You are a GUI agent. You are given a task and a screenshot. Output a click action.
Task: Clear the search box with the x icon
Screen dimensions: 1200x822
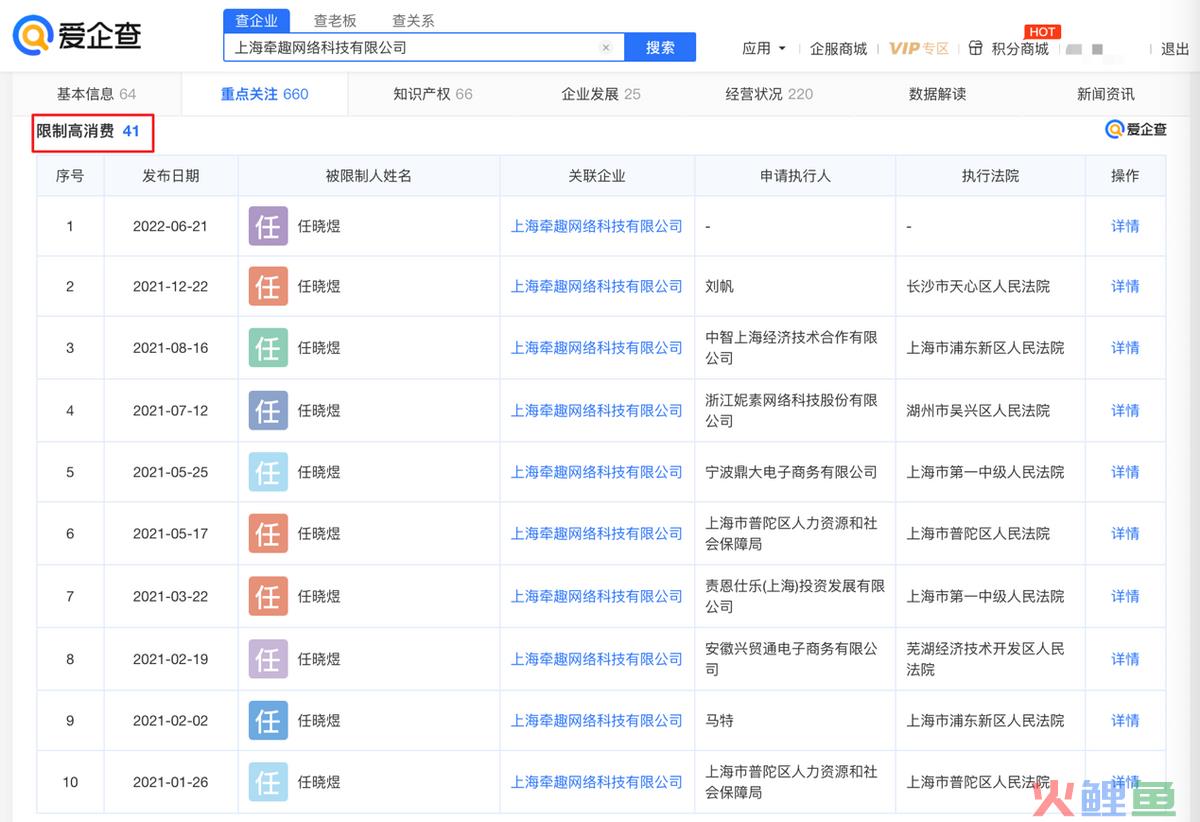click(x=606, y=47)
